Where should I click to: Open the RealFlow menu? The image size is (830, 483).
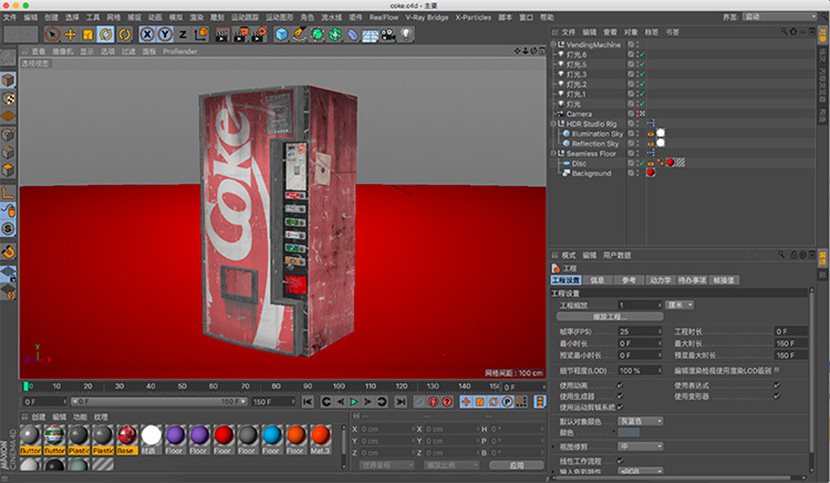[x=384, y=17]
